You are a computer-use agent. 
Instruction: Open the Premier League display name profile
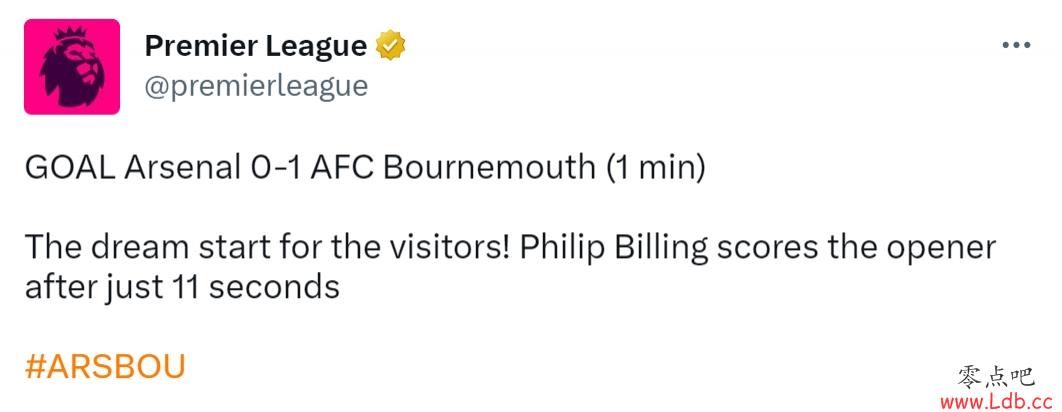tap(255, 45)
